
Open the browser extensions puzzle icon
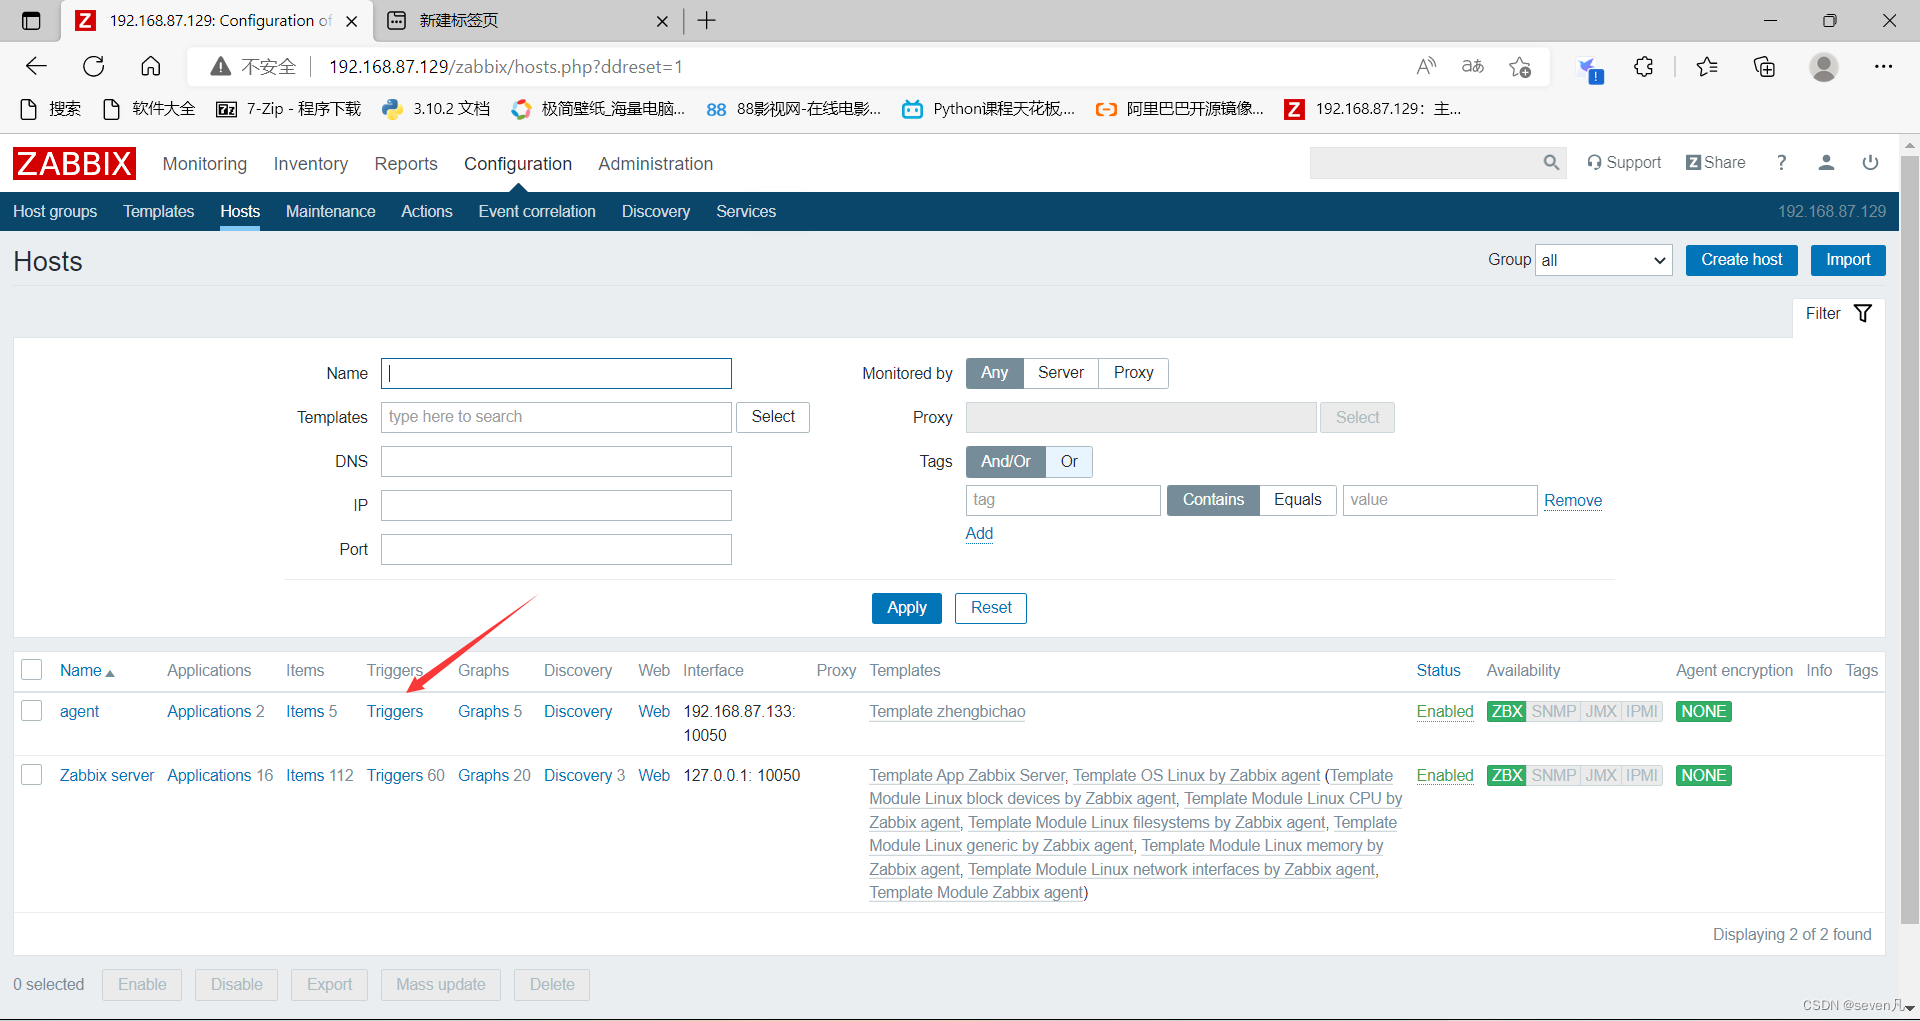pyautogui.click(x=1644, y=67)
